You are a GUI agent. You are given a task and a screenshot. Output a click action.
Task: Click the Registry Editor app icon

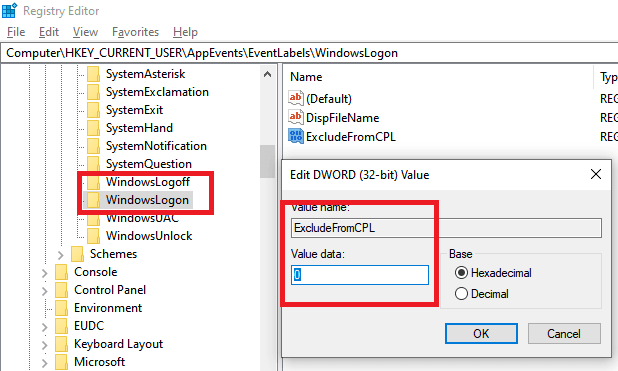click(9, 10)
